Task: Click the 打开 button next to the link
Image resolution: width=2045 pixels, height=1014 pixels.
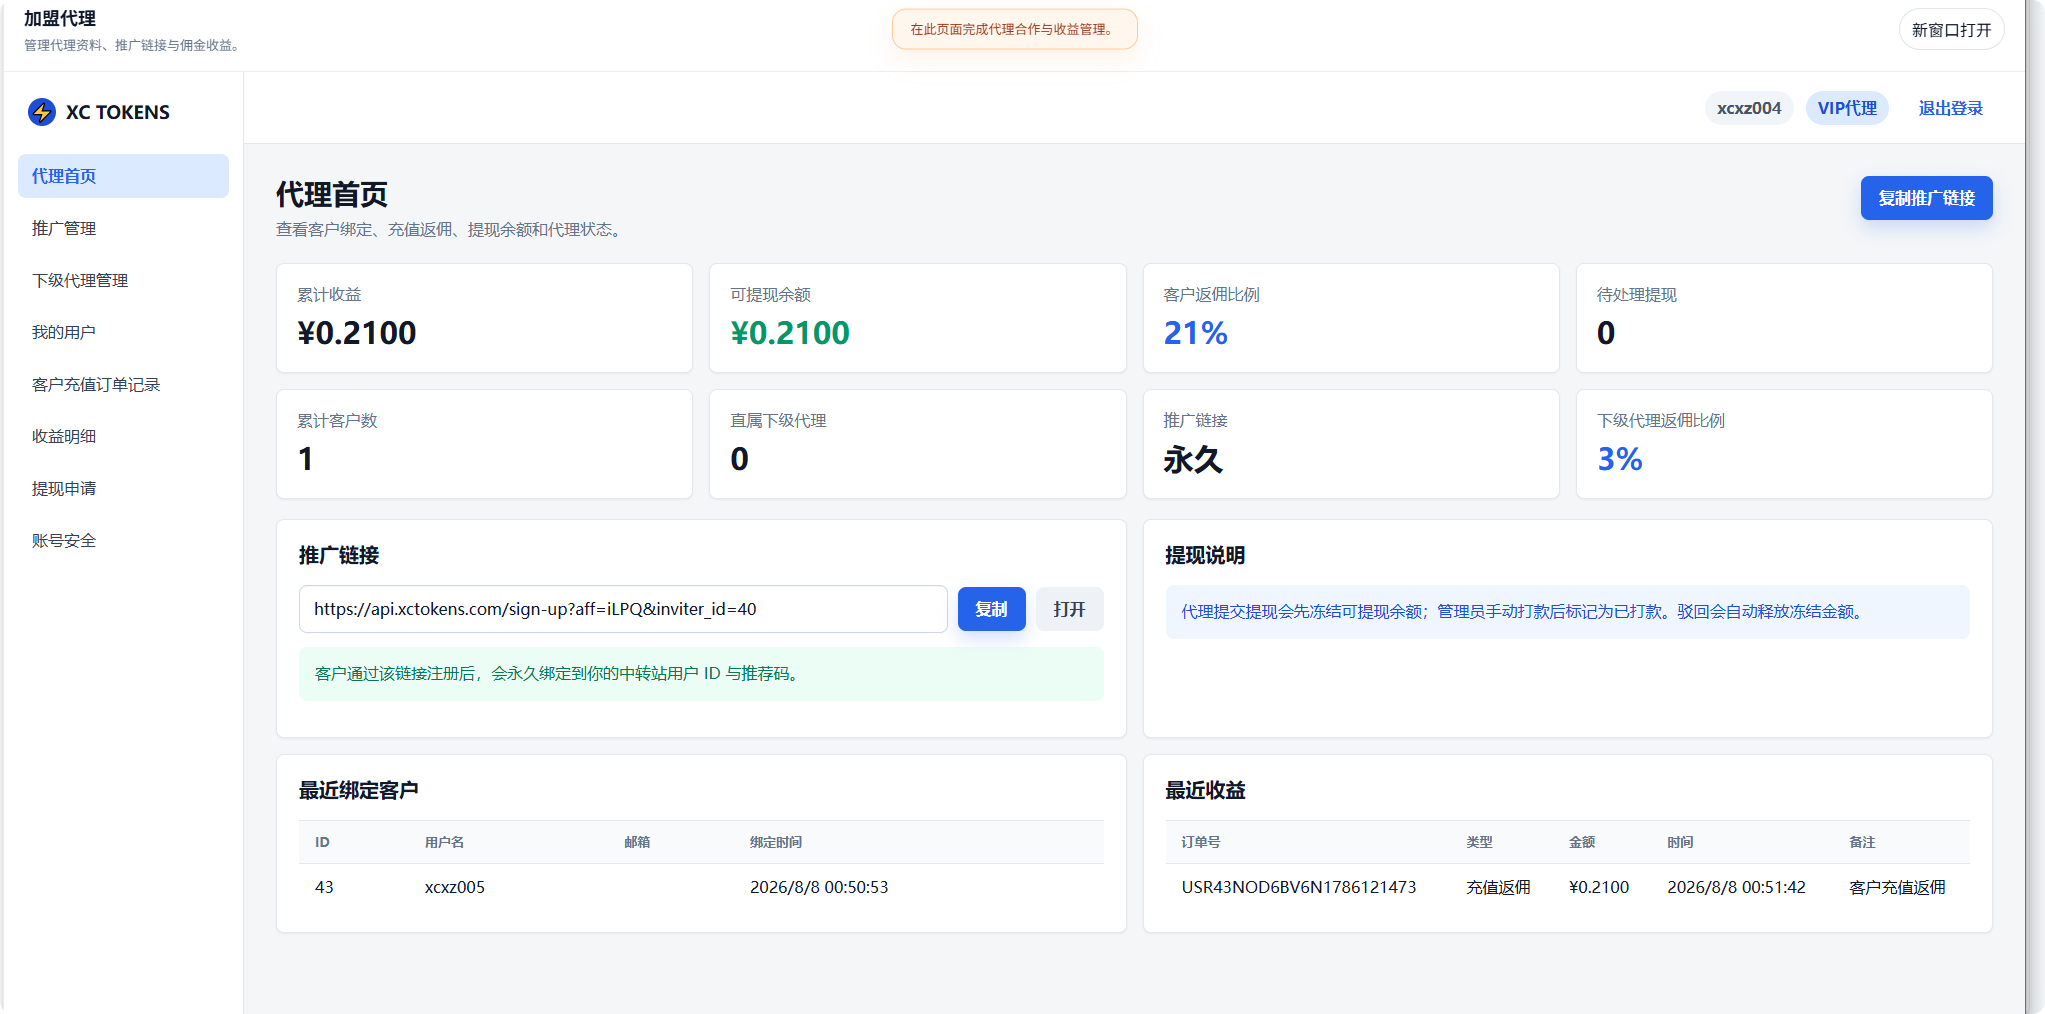Action: (x=1069, y=609)
